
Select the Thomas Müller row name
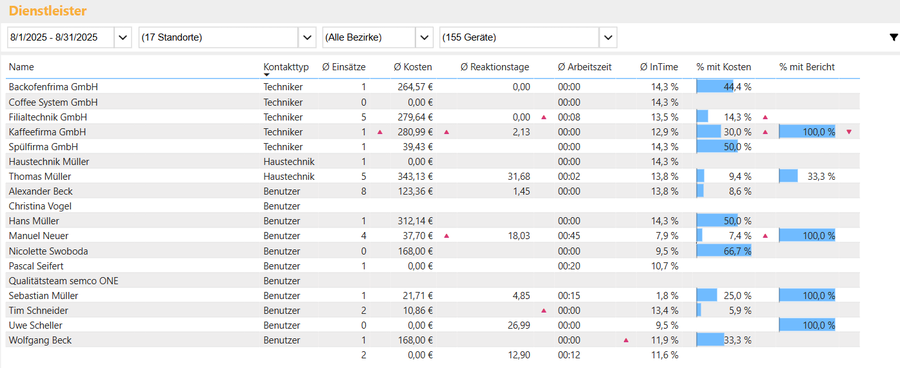point(40,176)
